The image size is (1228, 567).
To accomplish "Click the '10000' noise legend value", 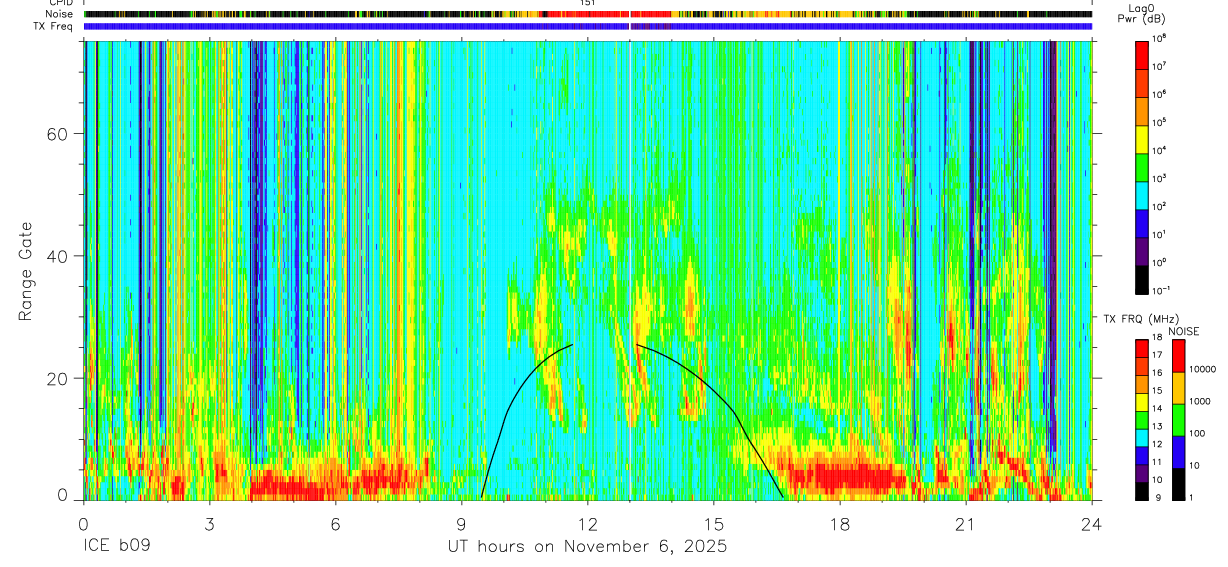I will tap(1204, 369).
